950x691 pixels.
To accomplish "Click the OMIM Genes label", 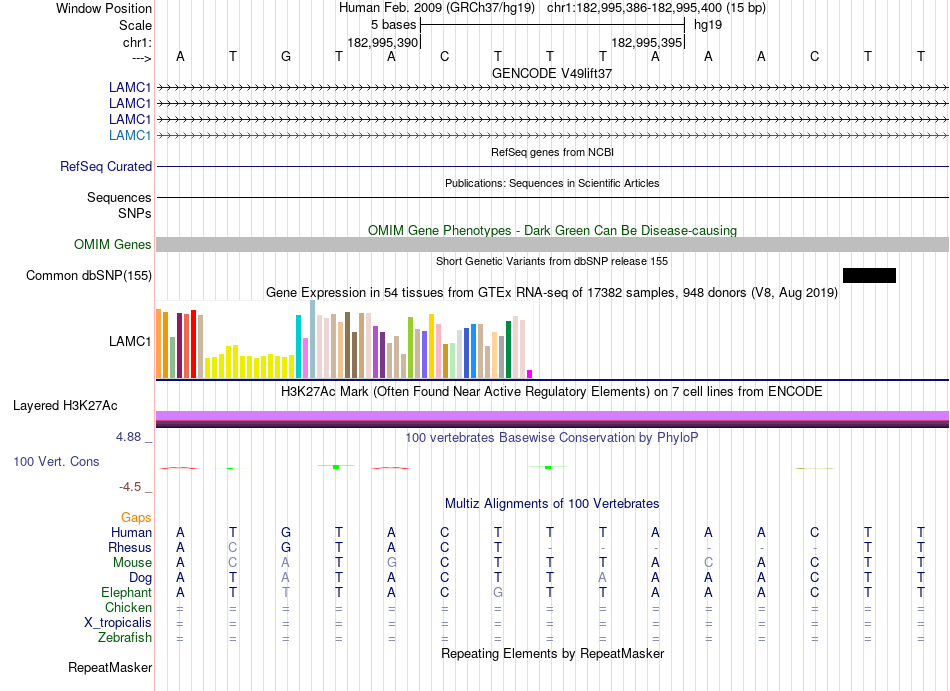I will 113,244.
